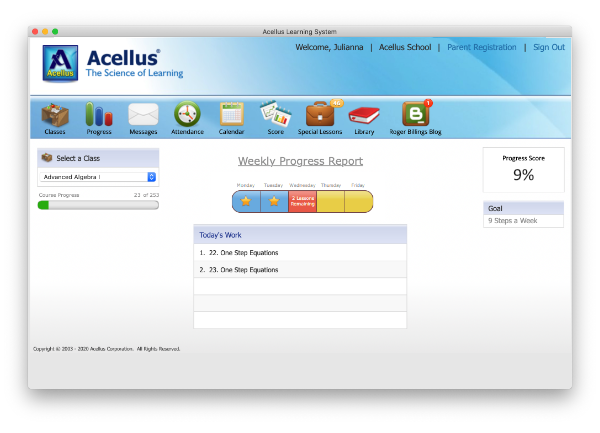Open the Score charts icon
The image size is (600, 433).
click(276, 114)
